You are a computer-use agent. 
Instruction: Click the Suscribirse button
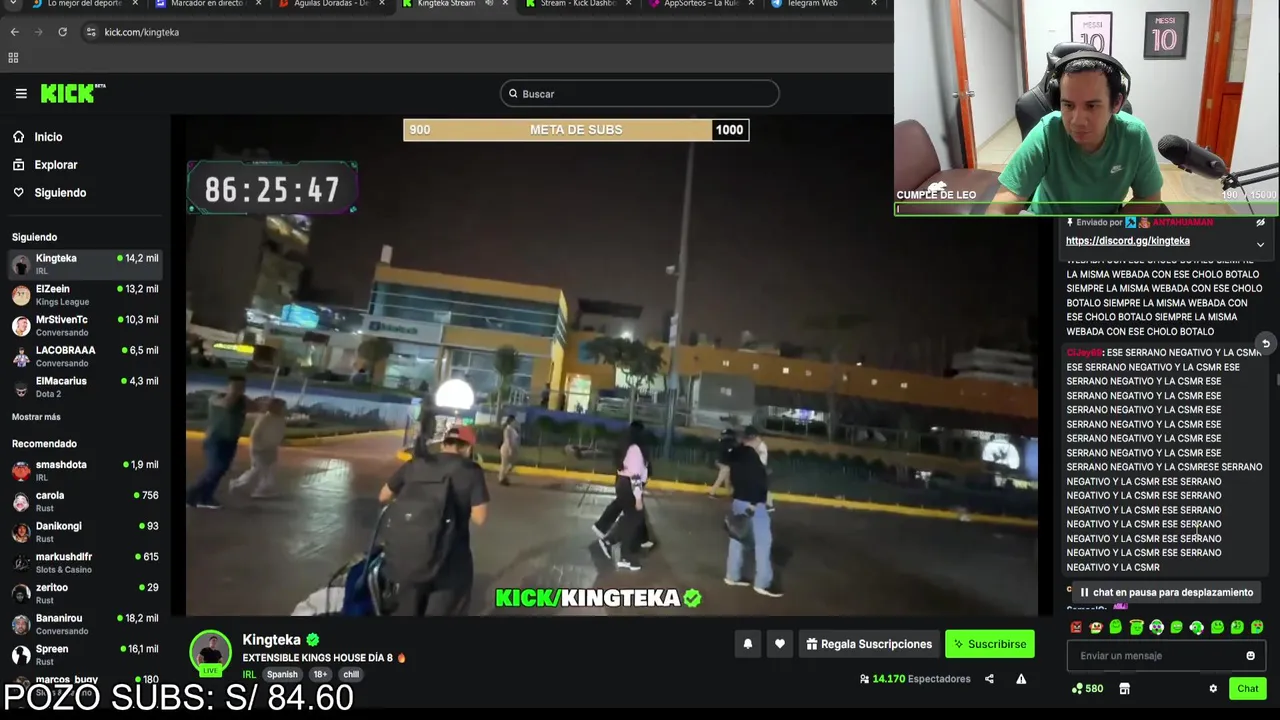[990, 644]
